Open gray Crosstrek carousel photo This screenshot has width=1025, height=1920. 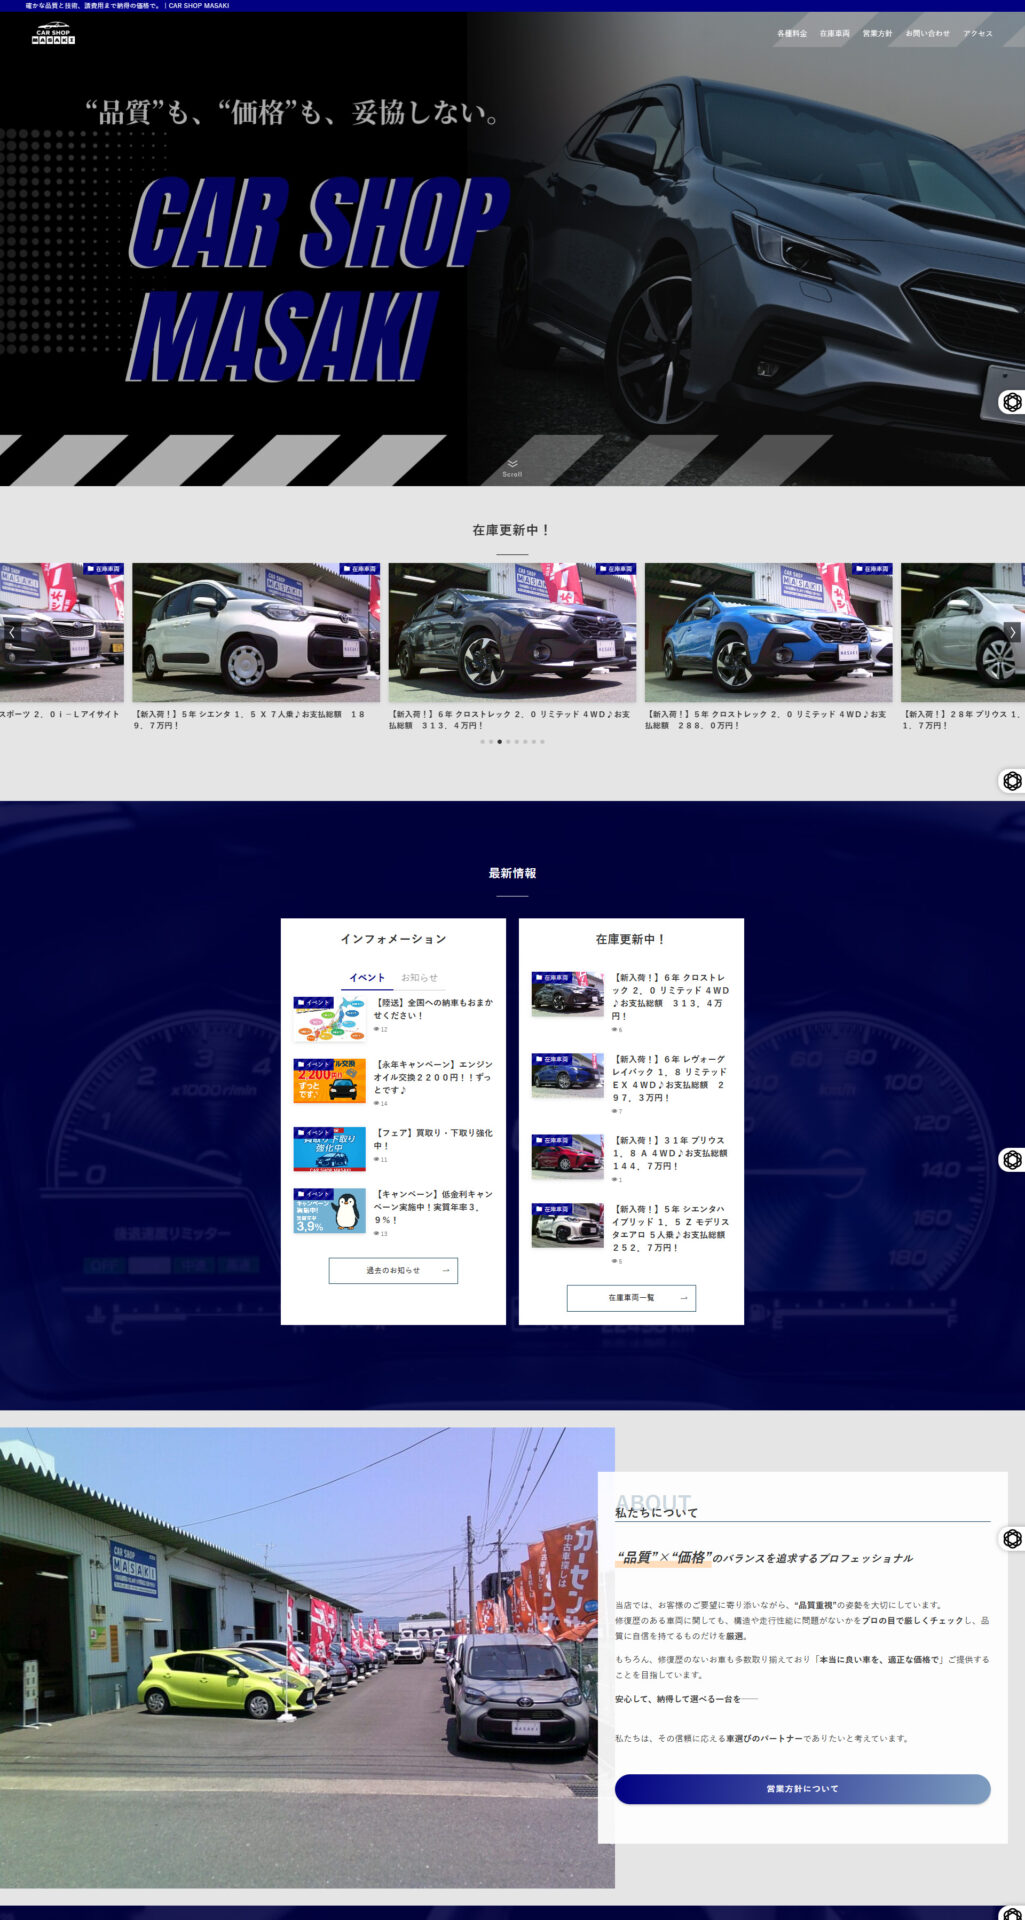pos(512,632)
